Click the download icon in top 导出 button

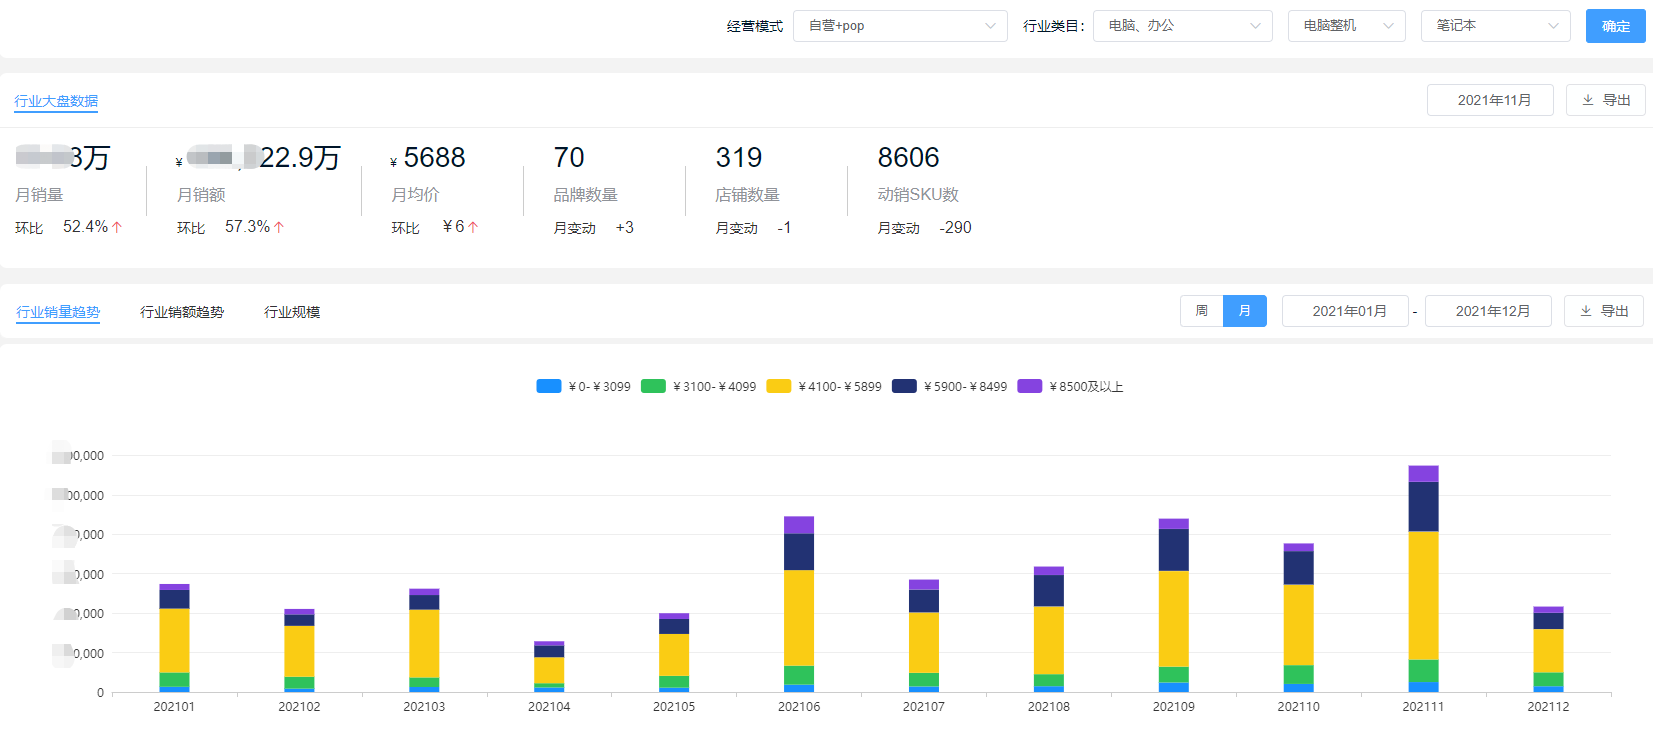pos(1587,100)
